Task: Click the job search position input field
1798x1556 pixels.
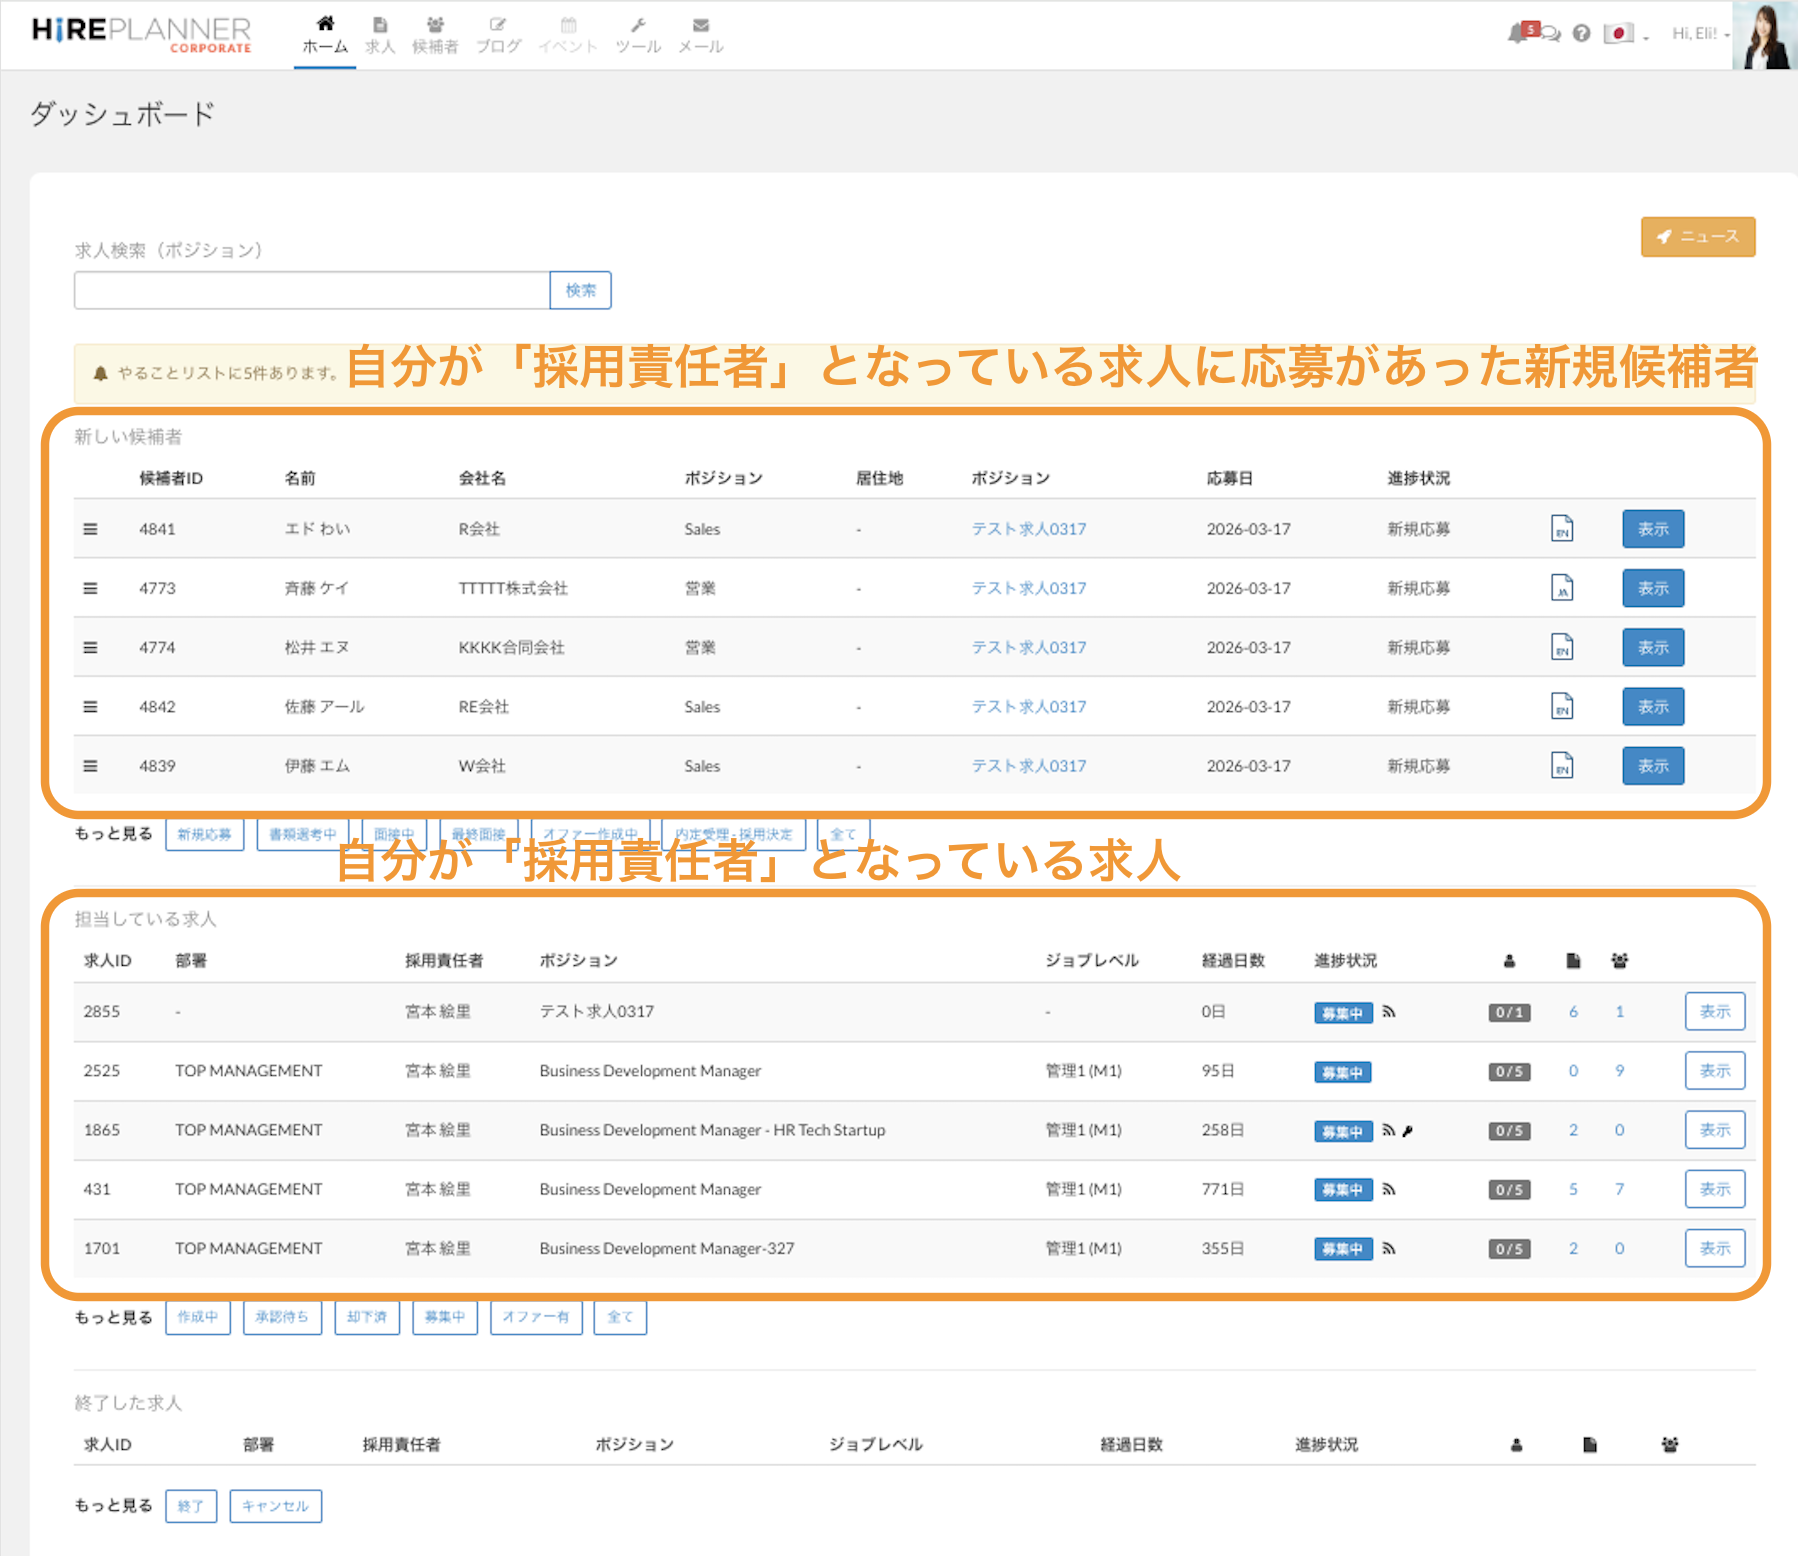Action: click(x=311, y=291)
